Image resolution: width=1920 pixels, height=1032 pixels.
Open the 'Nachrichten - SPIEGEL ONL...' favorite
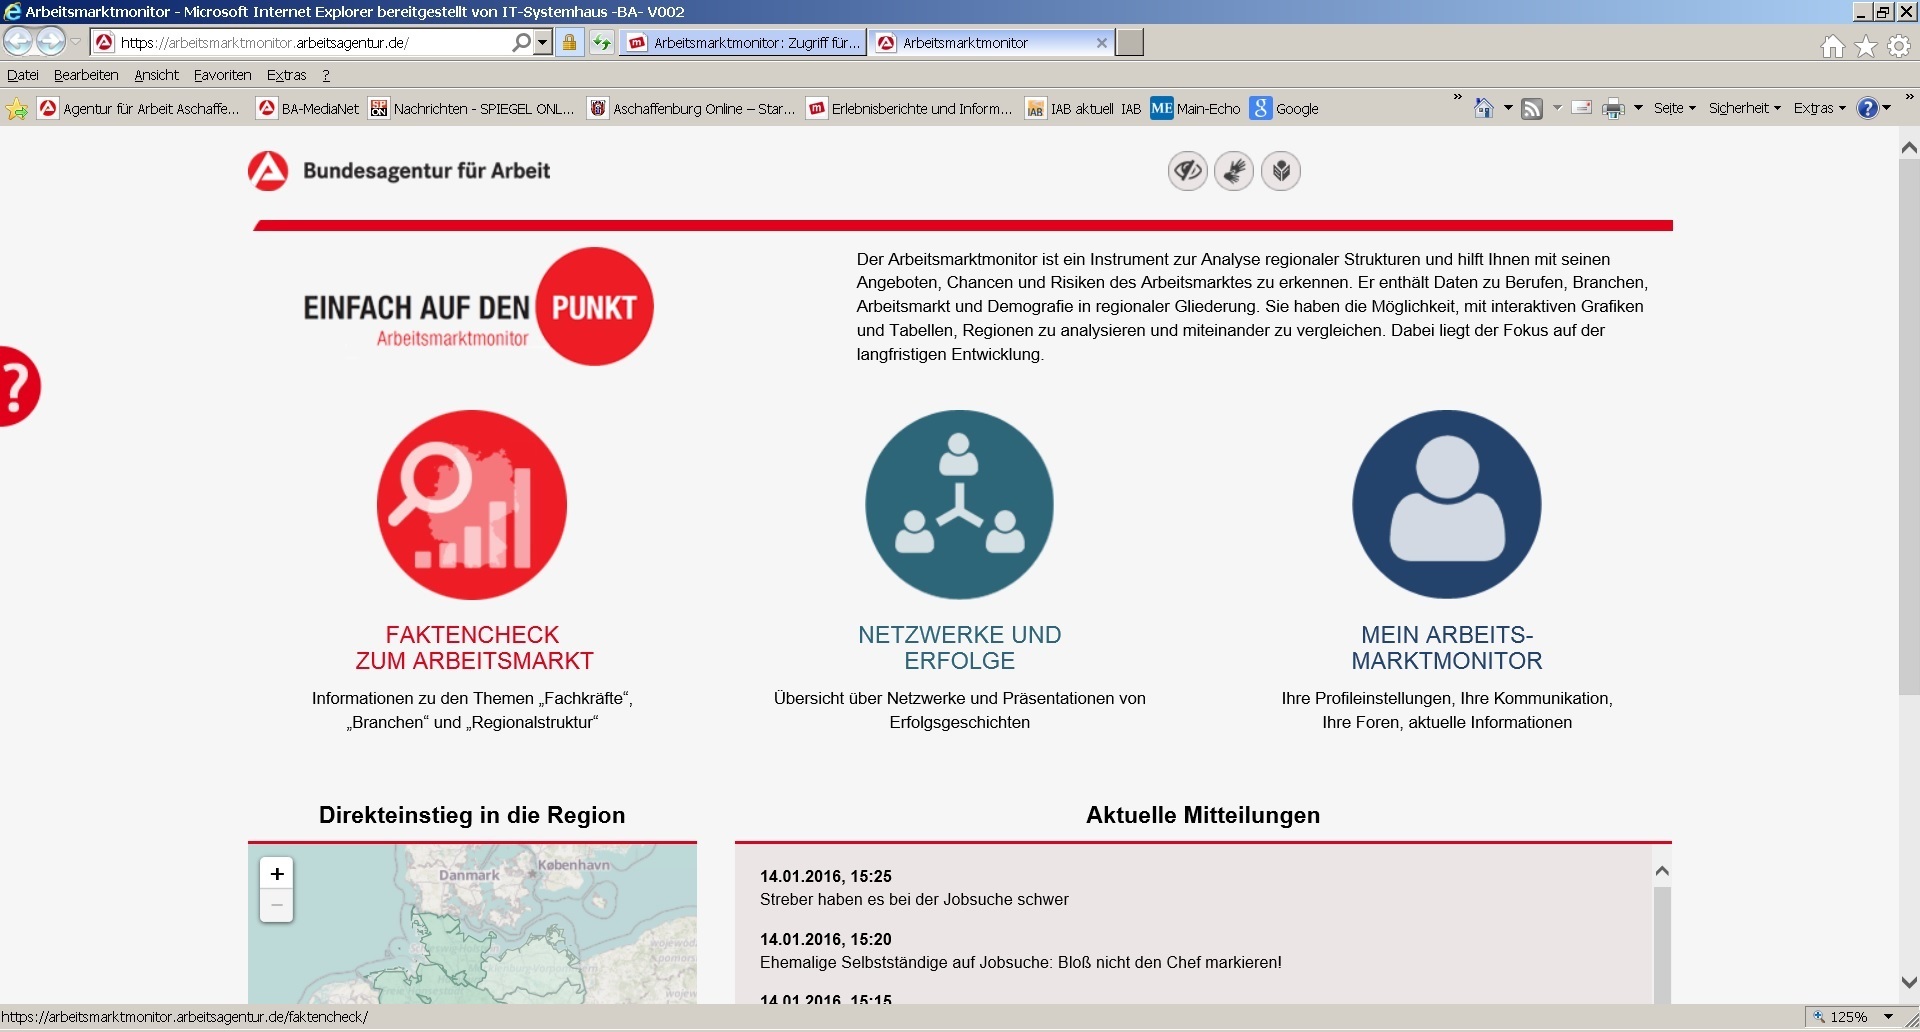472,109
